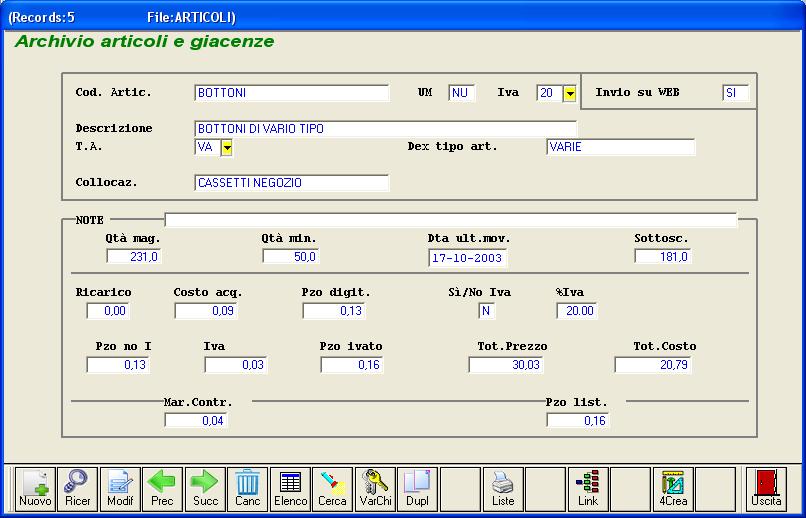Click the Pzo no I field

(x=118, y=365)
